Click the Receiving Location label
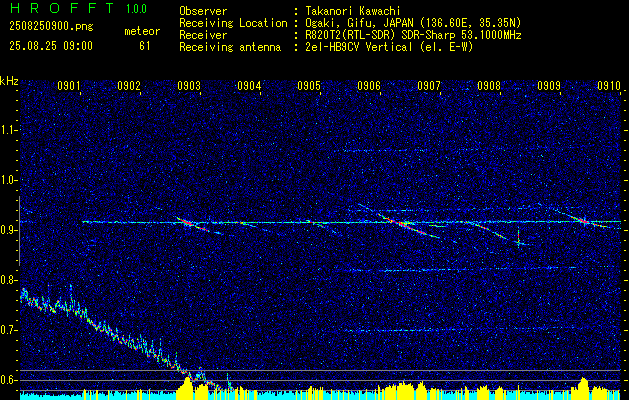This screenshot has height=400, width=629. (x=233, y=23)
